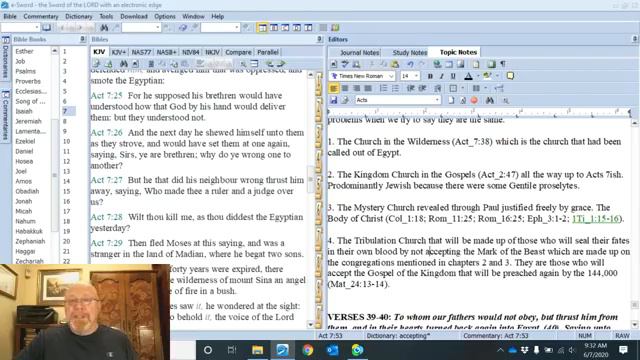Open the Options menu
This screenshot has width=640, height=360.
pyautogui.click(x=165, y=16)
